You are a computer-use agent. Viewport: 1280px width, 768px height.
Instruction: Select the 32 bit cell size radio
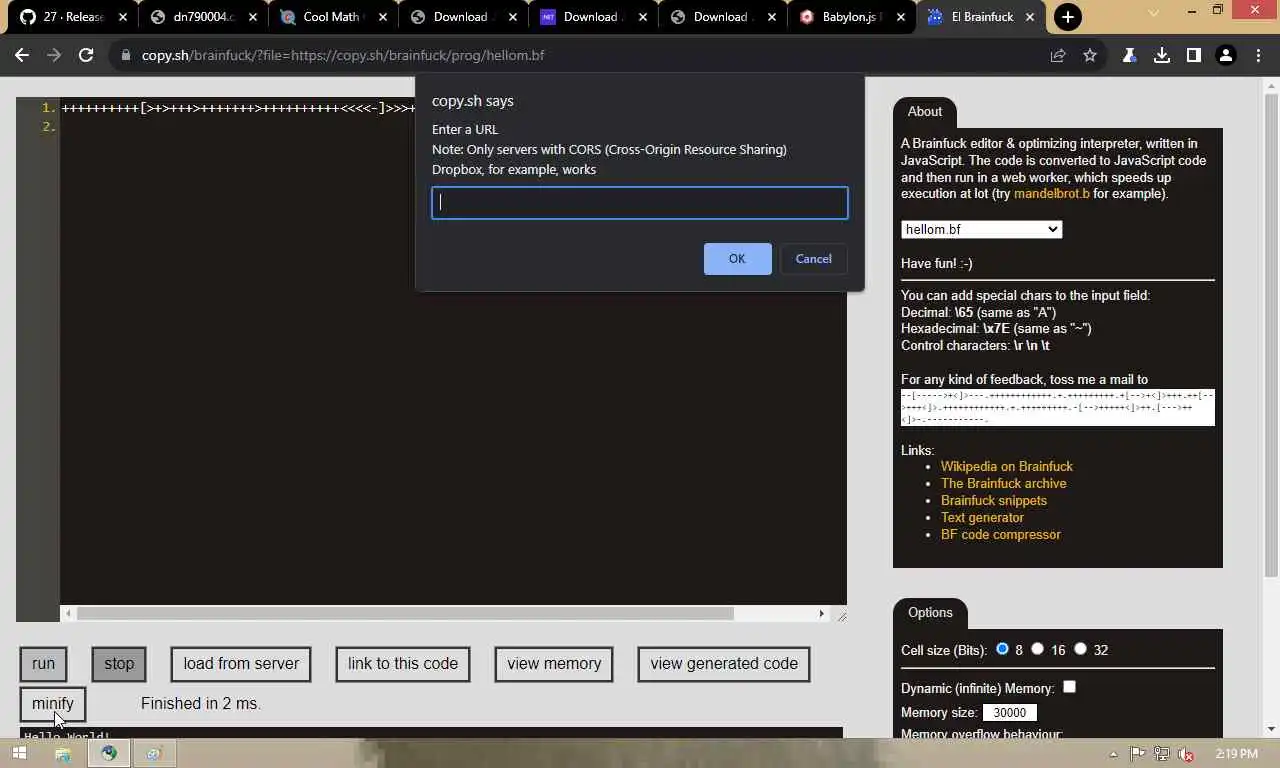pyautogui.click(x=1080, y=649)
